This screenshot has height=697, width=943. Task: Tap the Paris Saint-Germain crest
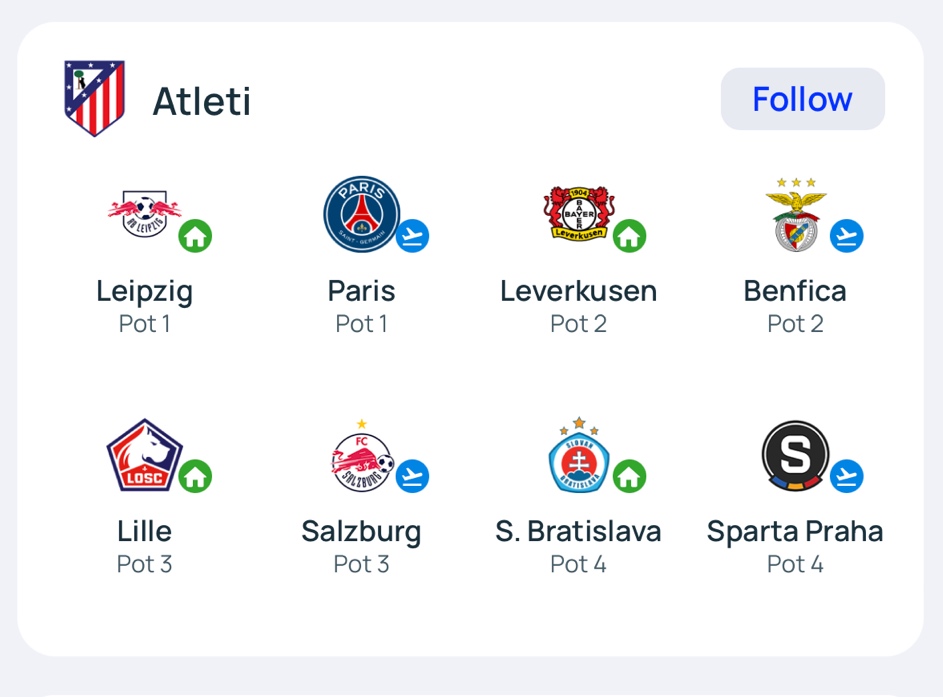[x=361, y=214]
